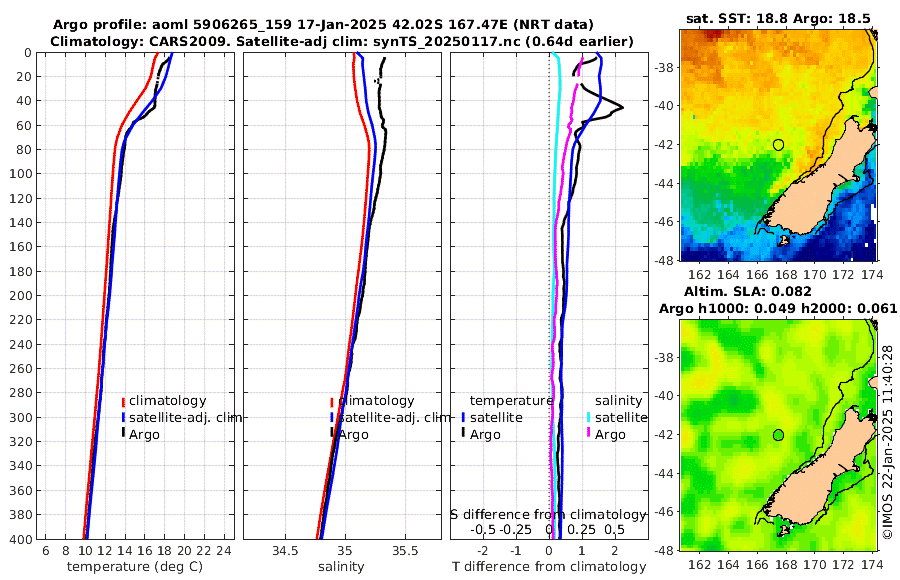
Task: Click longitude tick 162 on the SST map
Action: click(699, 274)
